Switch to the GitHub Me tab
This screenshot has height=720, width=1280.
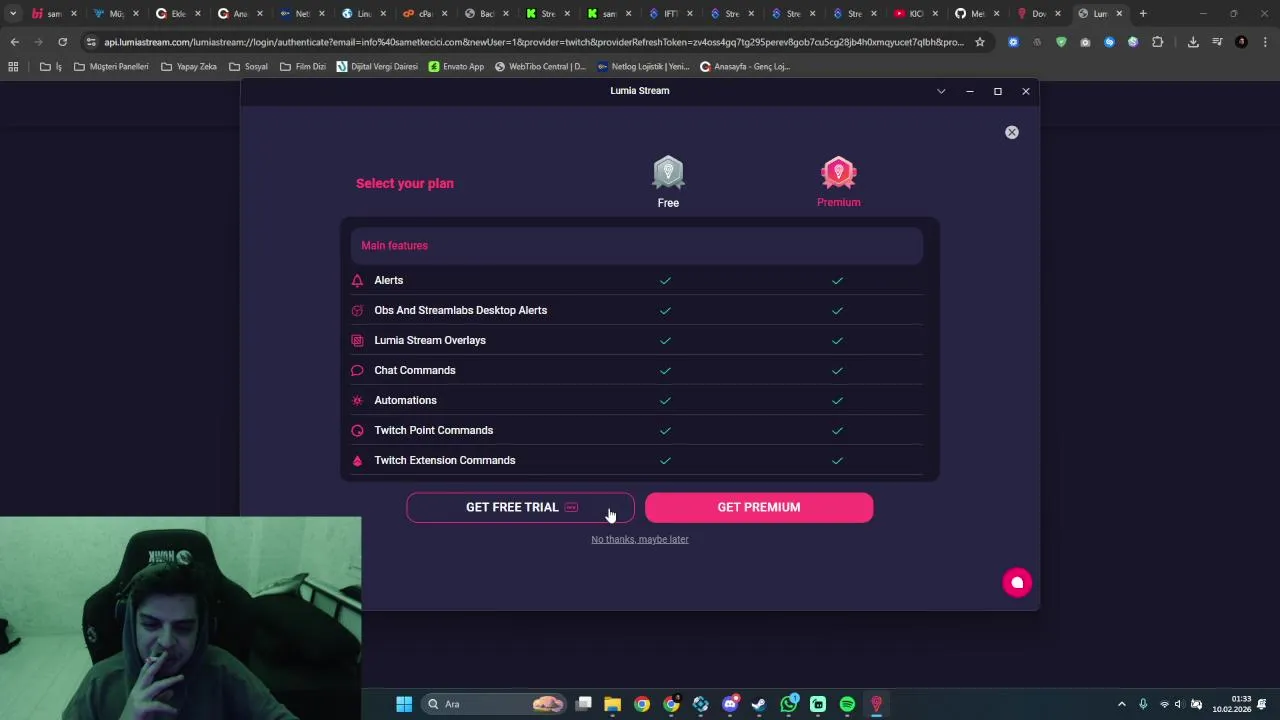point(977,14)
